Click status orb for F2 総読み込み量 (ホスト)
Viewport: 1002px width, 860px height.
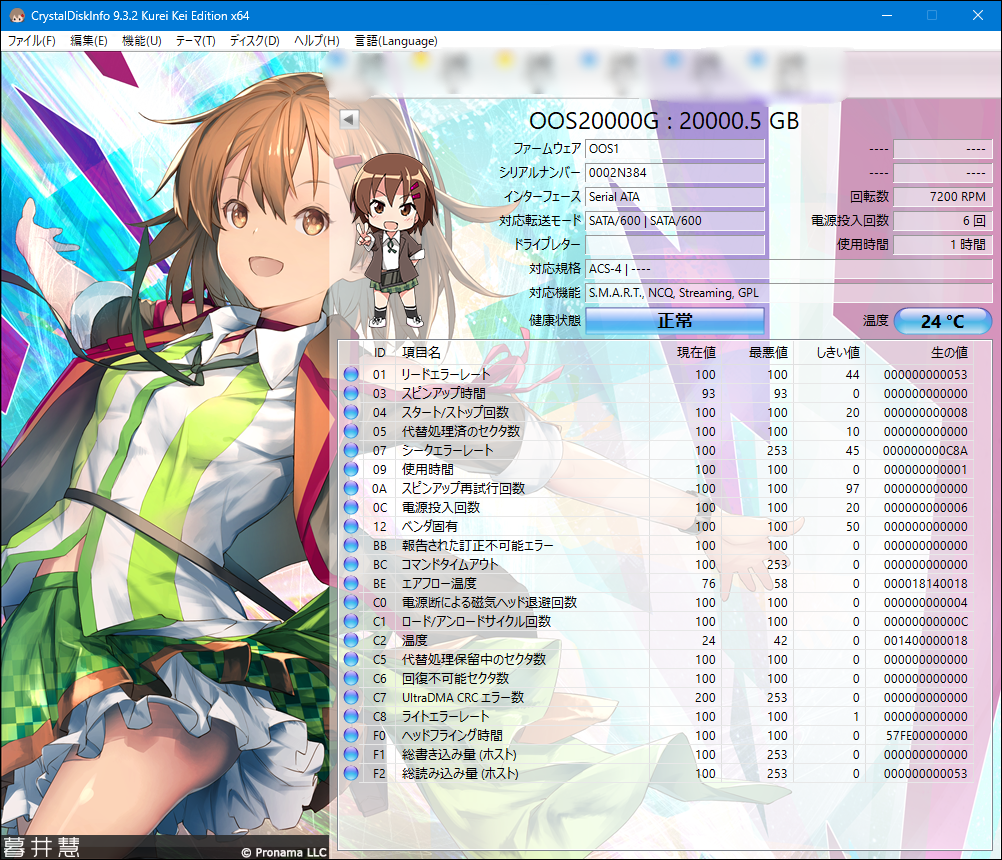click(351, 773)
